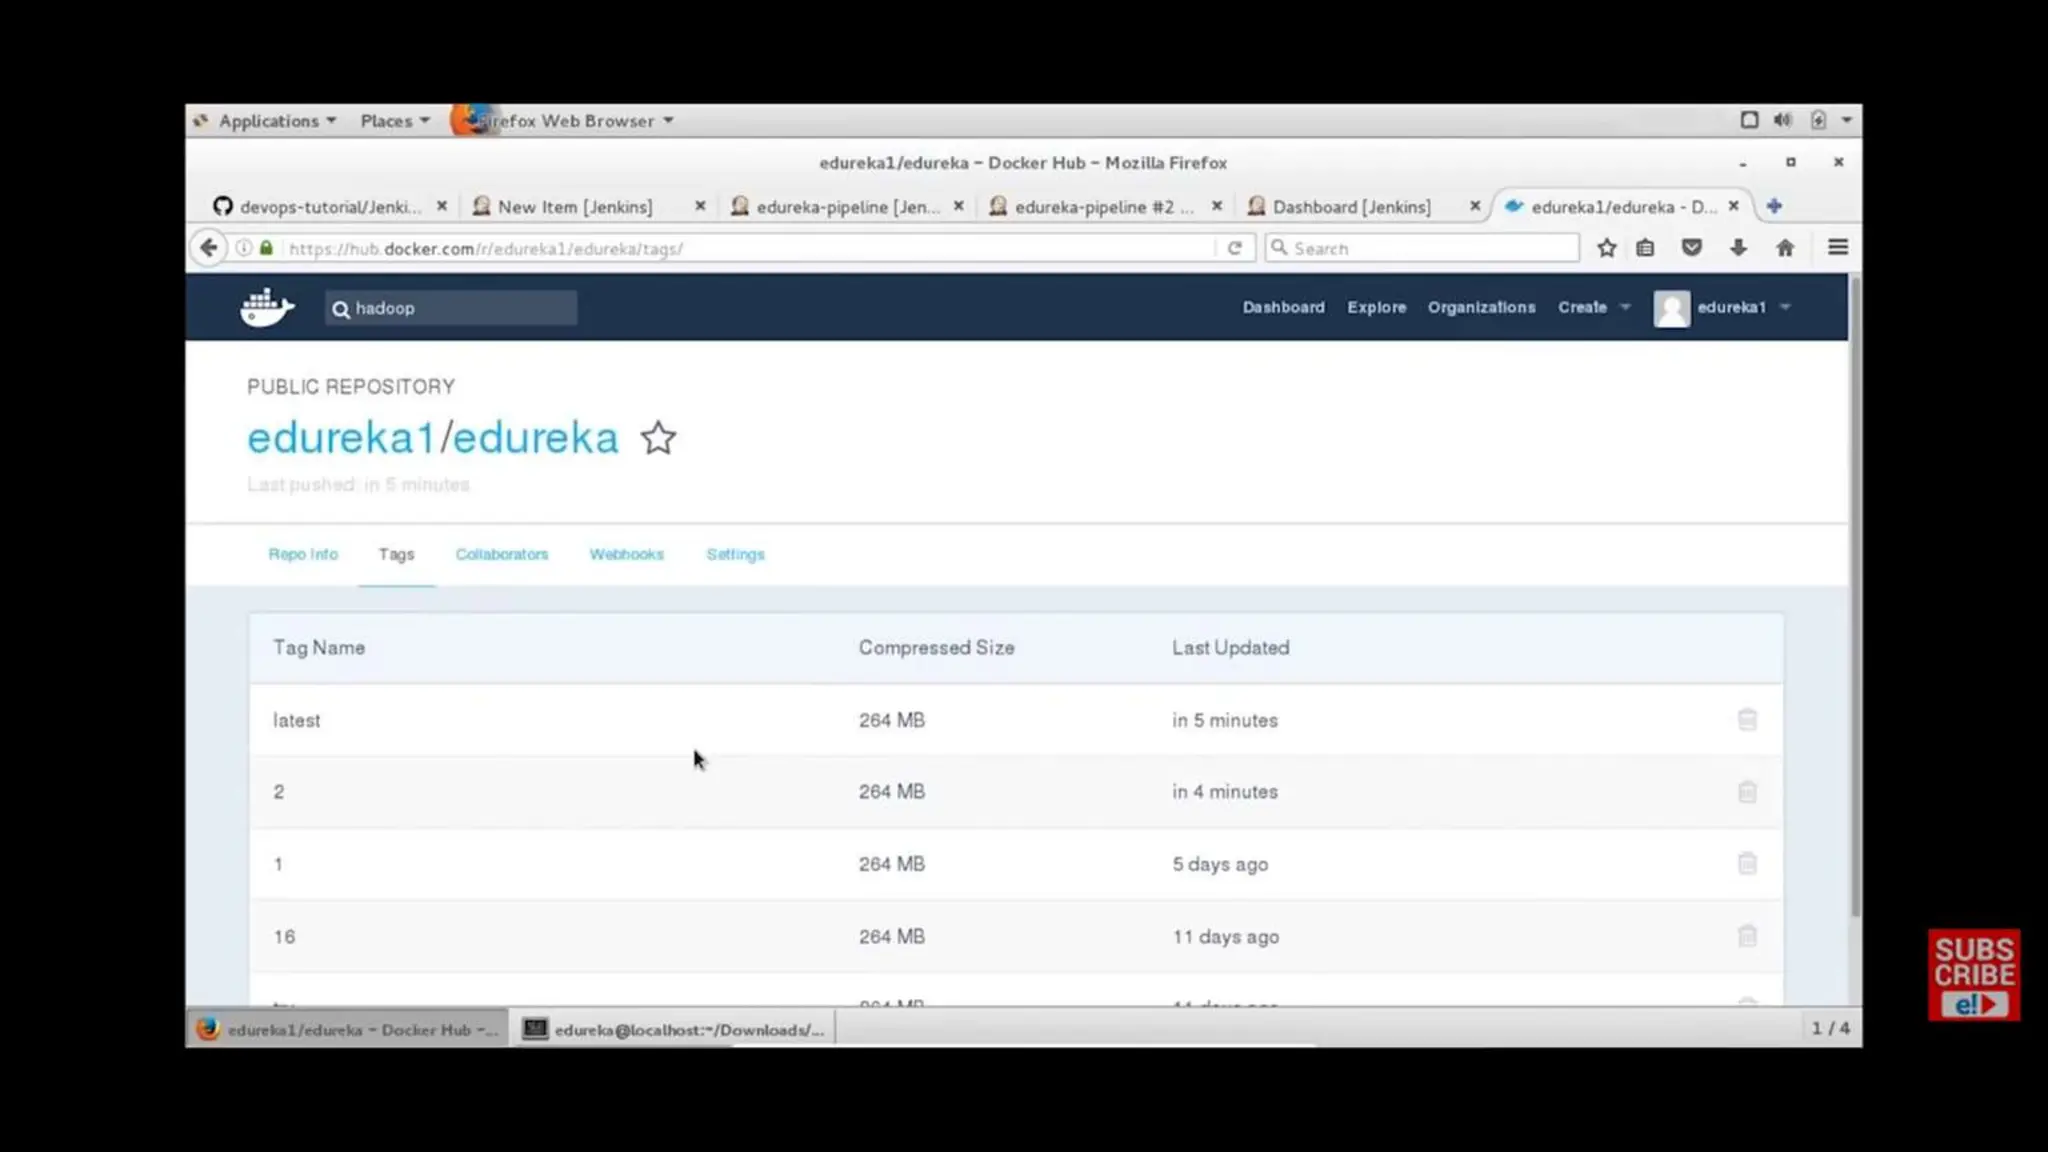Screen dimensions: 2048x1152
Task: Open the power status tray icon
Action: [1818, 120]
